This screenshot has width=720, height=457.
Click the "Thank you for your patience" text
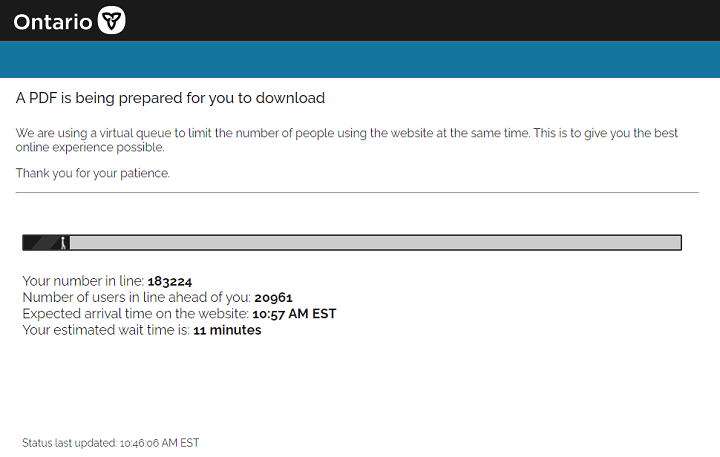pyautogui.click(x=93, y=173)
